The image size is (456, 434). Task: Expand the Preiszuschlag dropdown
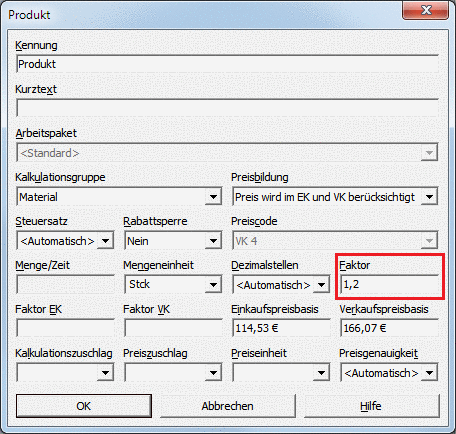pyautogui.click(x=213, y=373)
